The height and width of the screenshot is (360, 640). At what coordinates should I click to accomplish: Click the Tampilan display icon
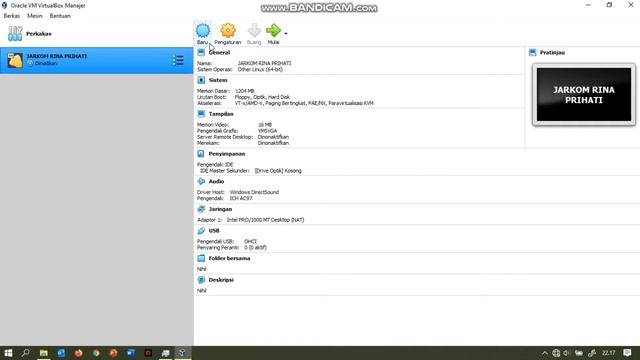tap(201, 113)
